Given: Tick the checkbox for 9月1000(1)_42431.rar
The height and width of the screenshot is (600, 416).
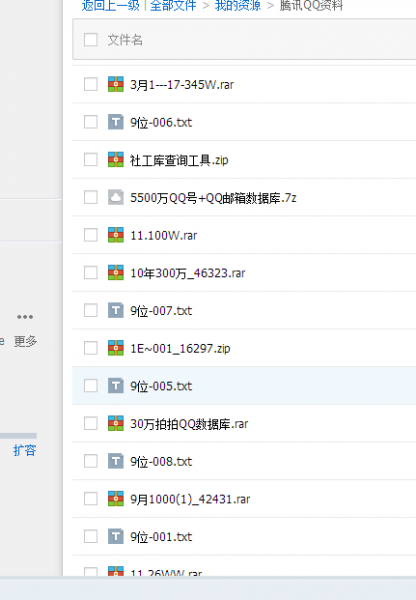Looking at the screenshot, I should [91, 499].
